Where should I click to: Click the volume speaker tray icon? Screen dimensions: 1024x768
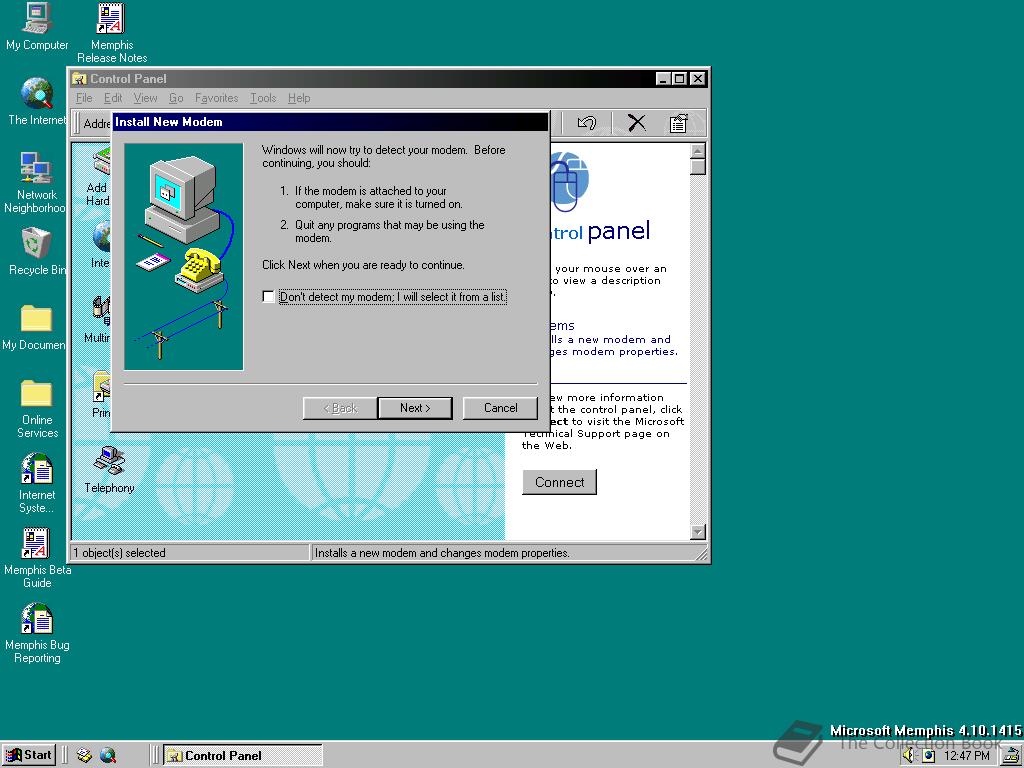point(909,756)
